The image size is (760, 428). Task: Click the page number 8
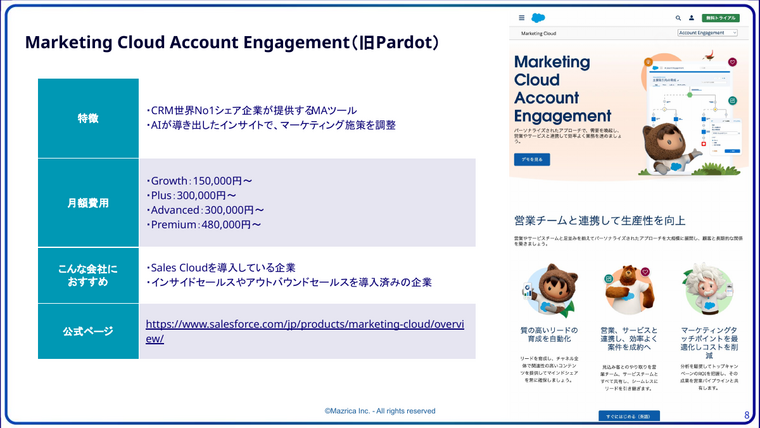pyautogui.click(x=747, y=415)
